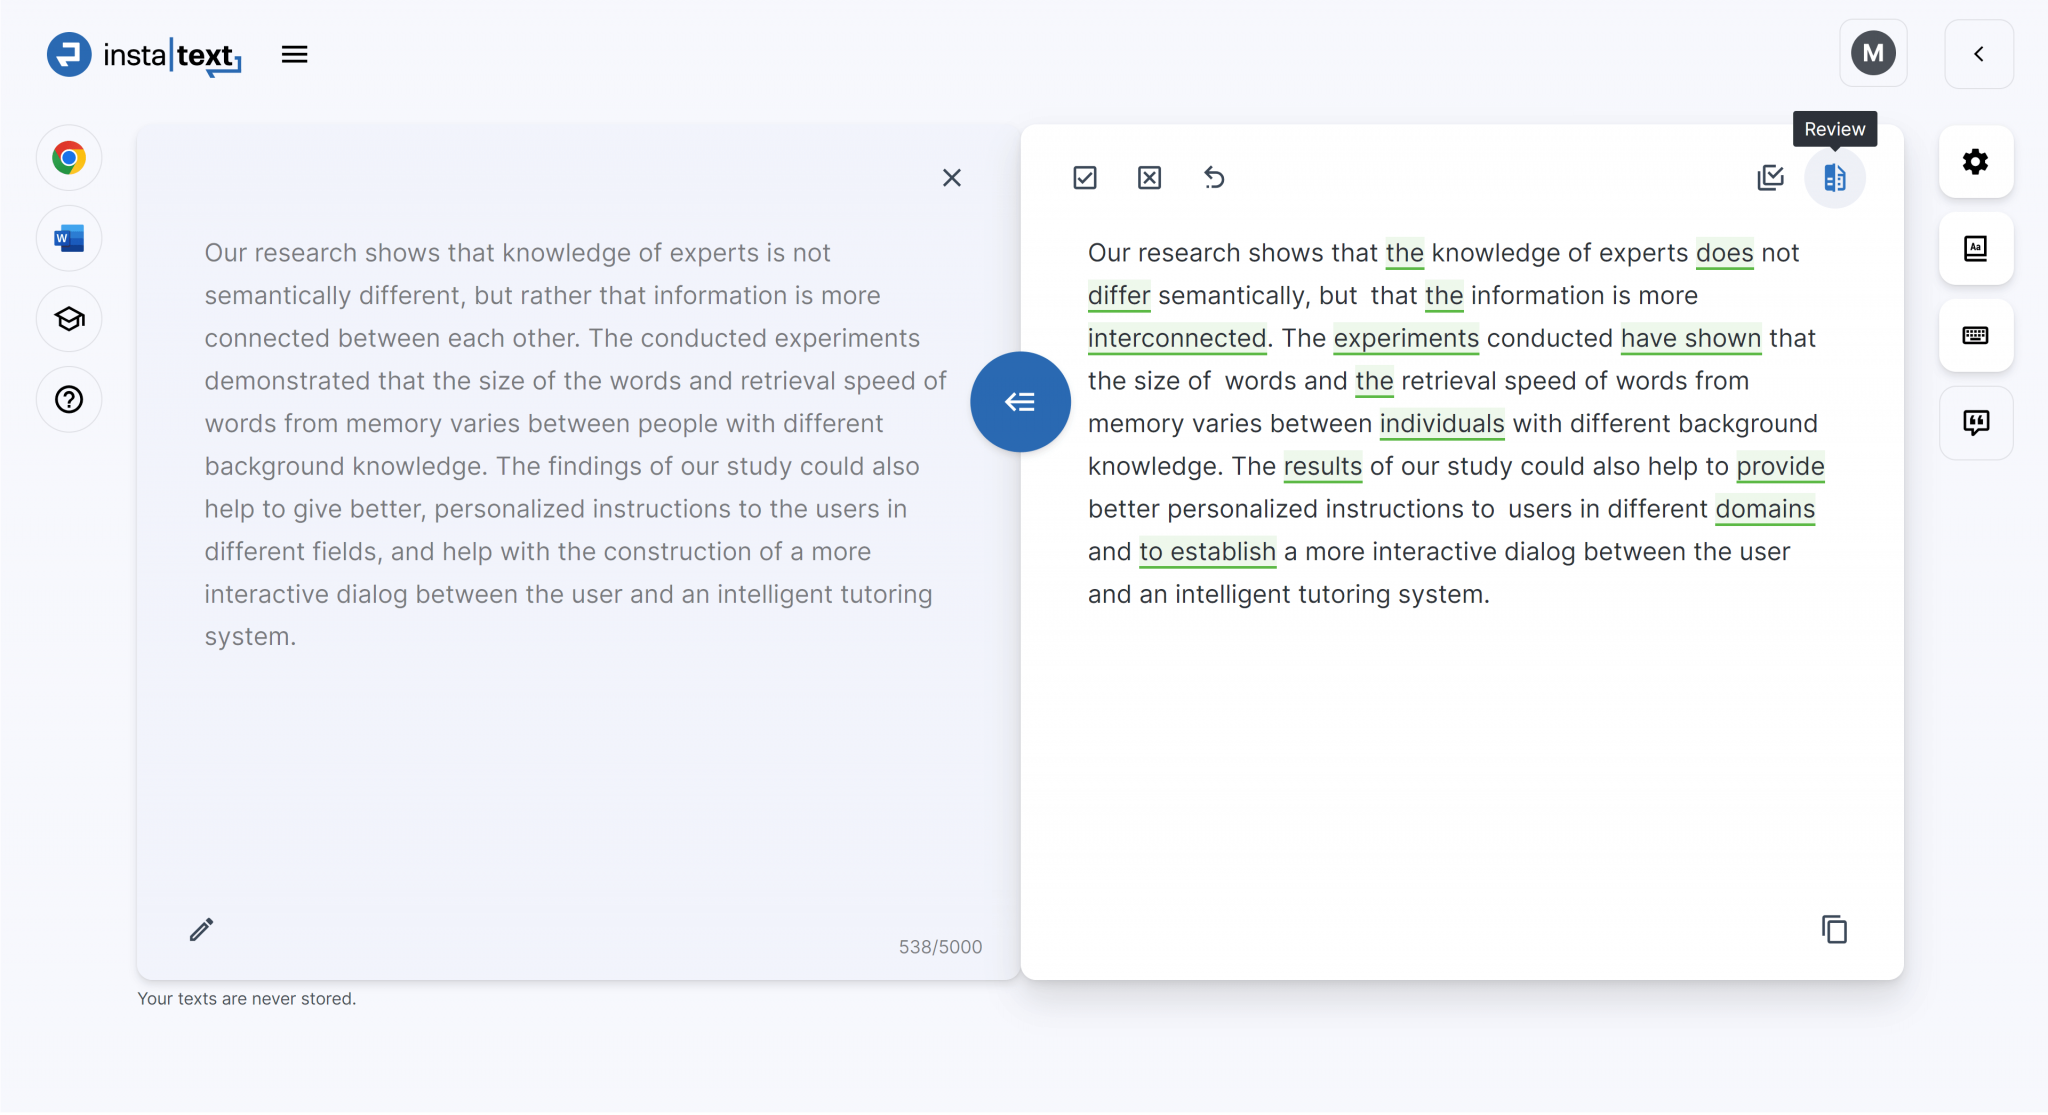Open the hamburger navigation menu

tap(294, 54)
